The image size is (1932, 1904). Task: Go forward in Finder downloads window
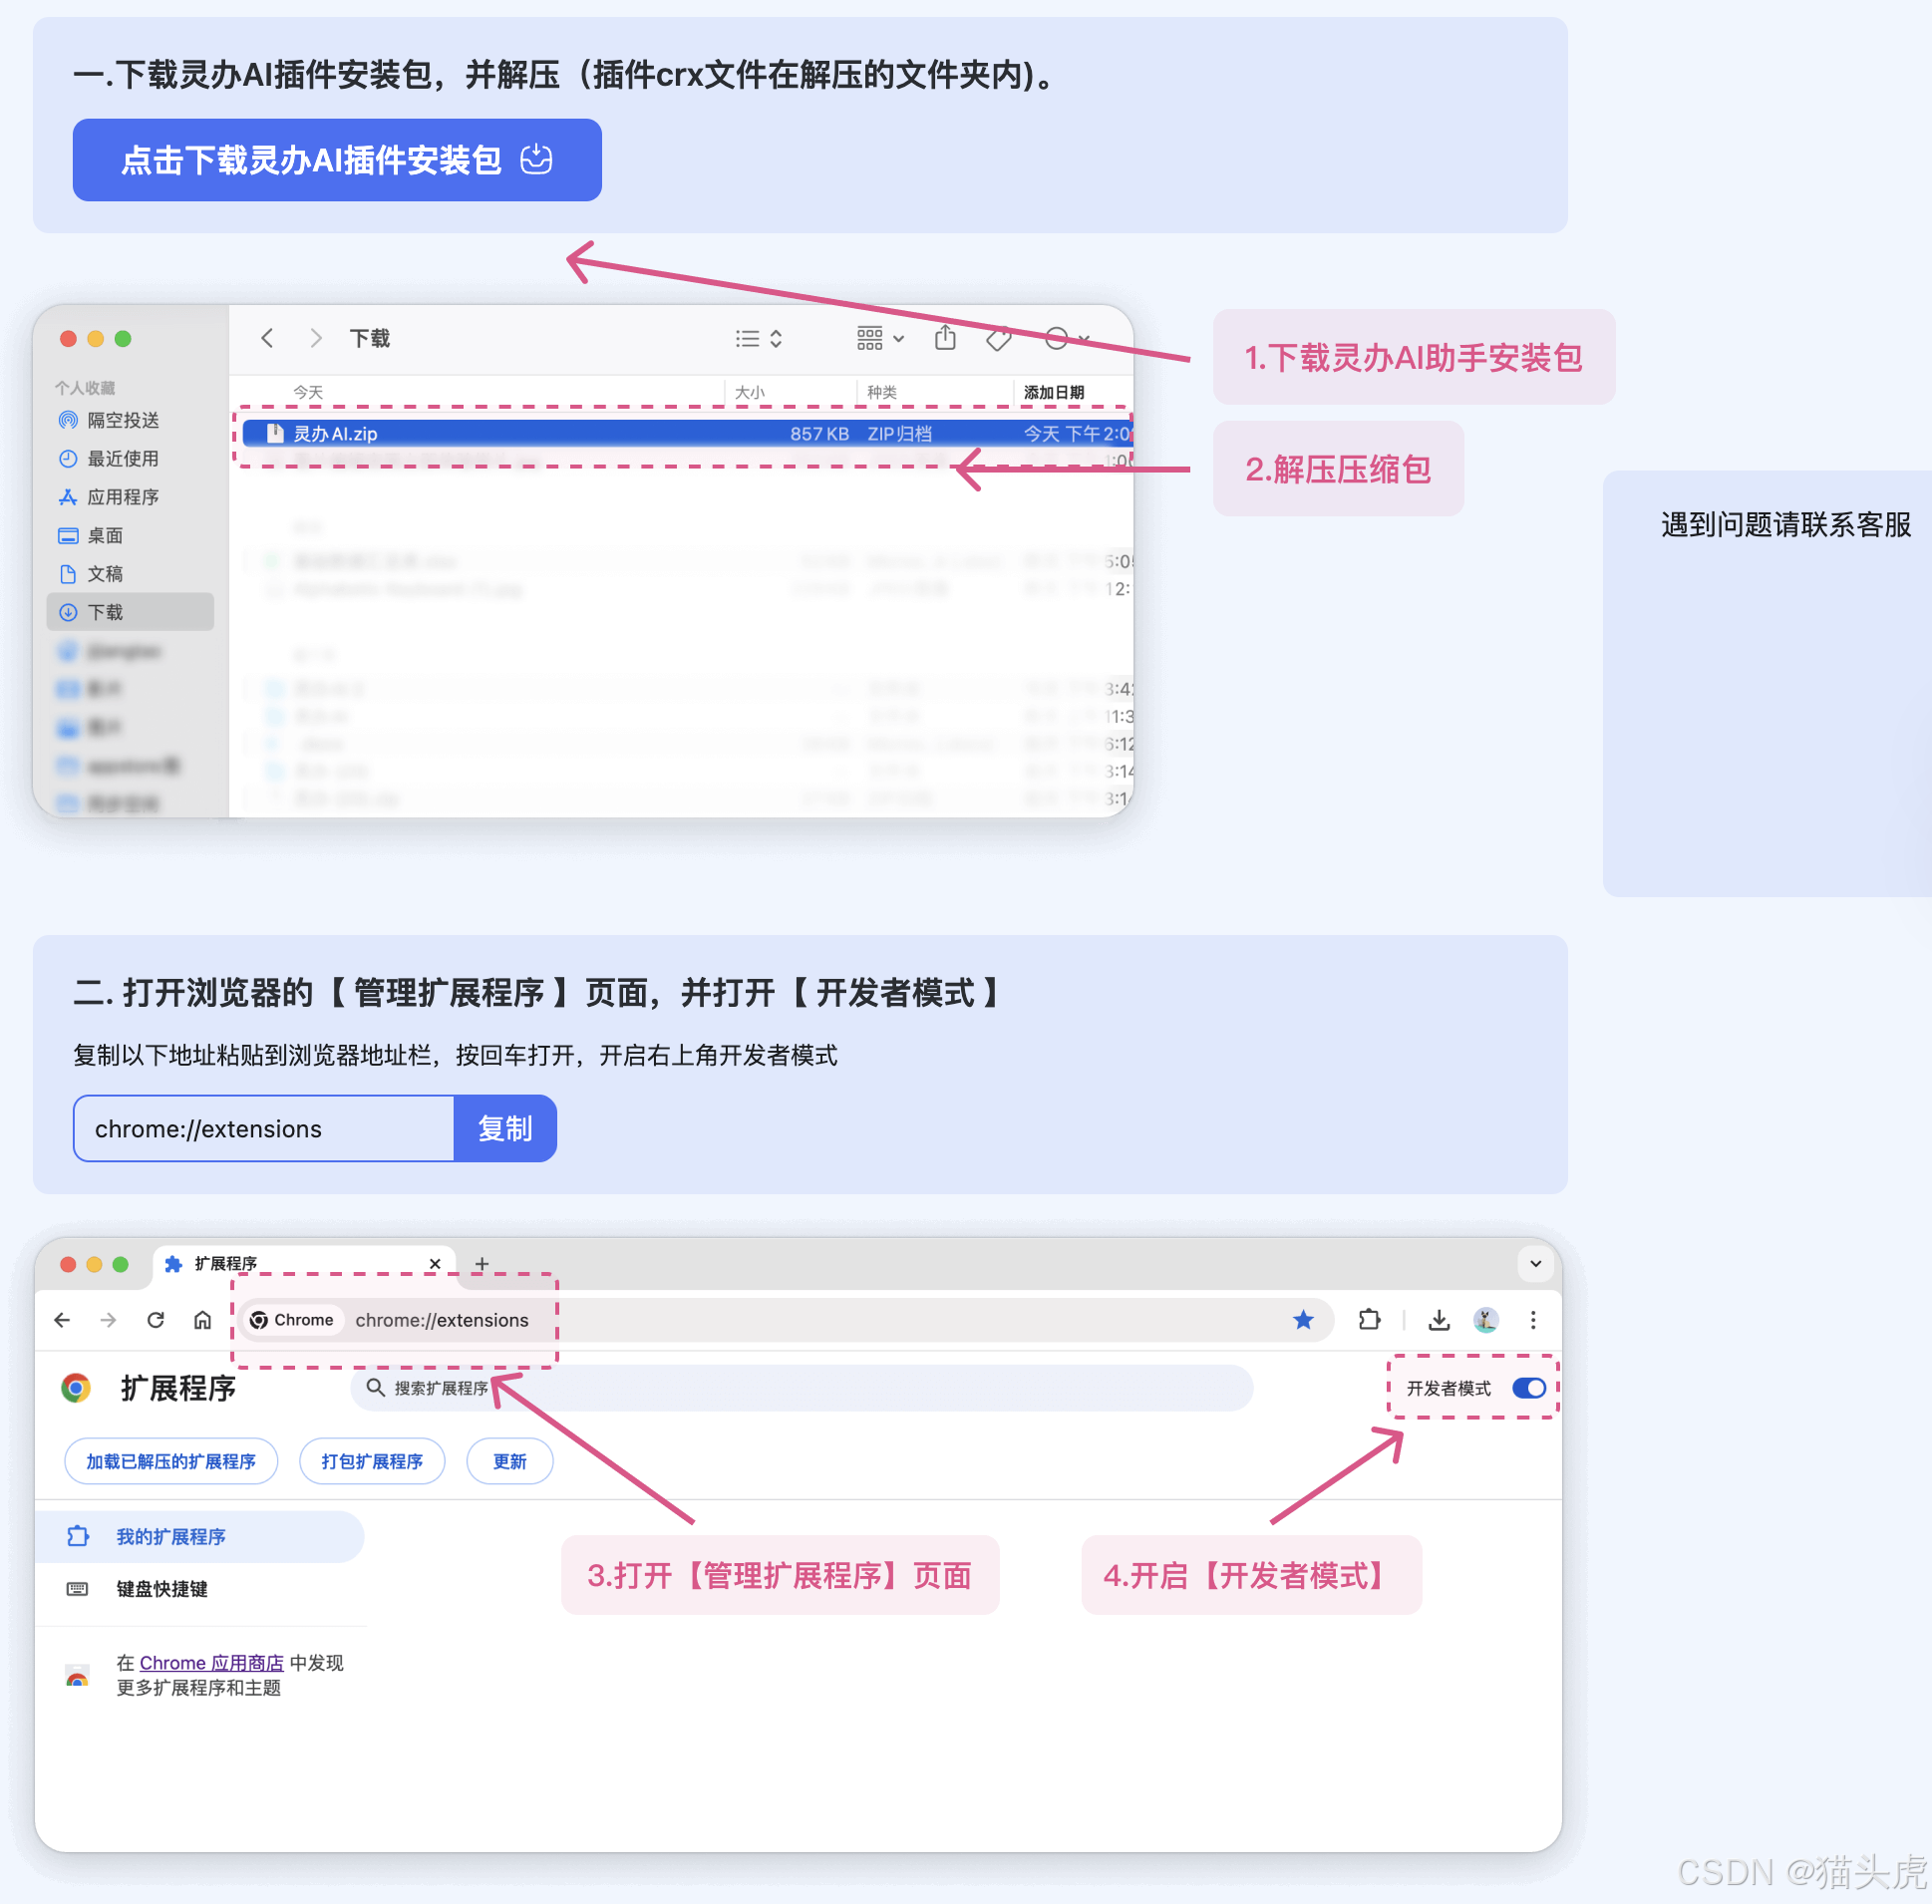tap(316, 338)
